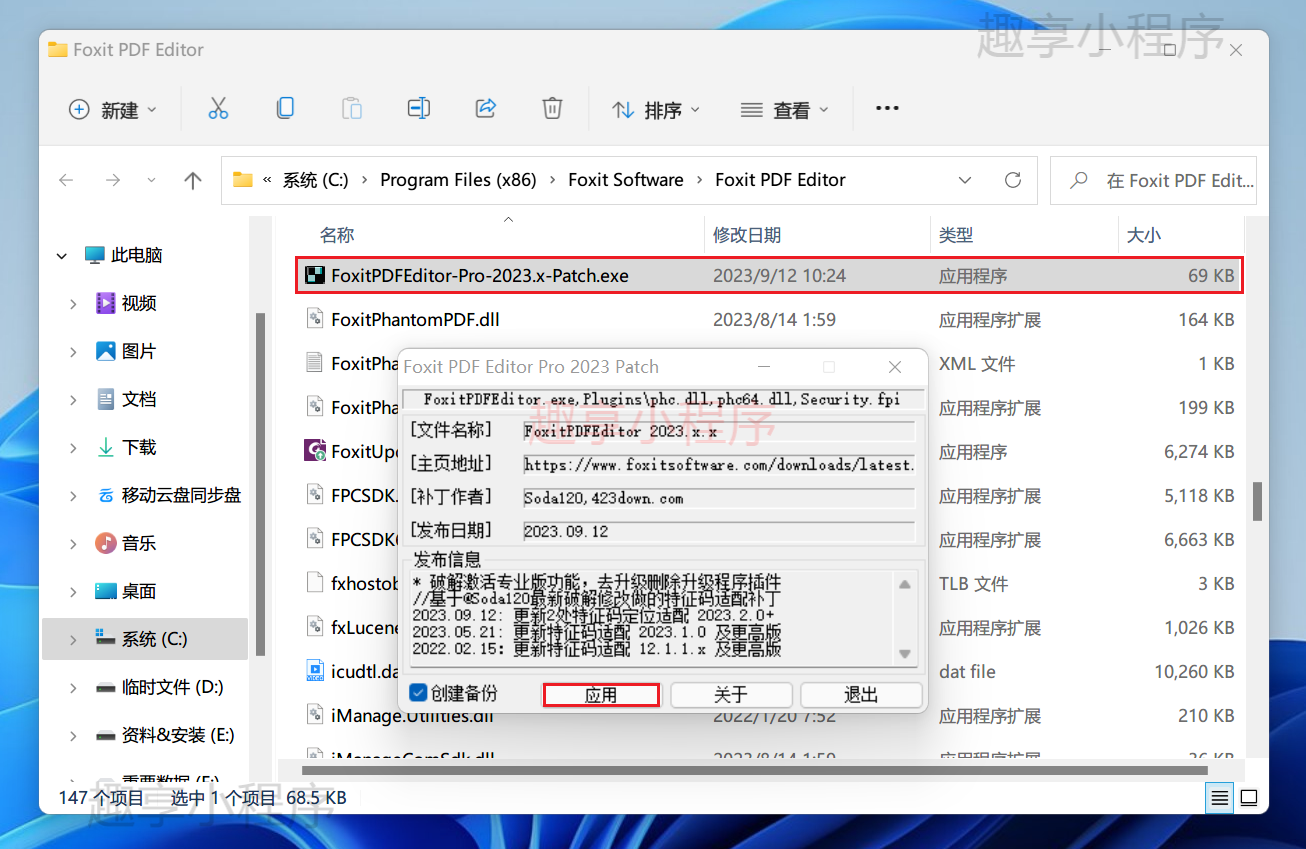
Task: Expand the 系统 (C:) tree node chevron
Action: coord(73,640)
